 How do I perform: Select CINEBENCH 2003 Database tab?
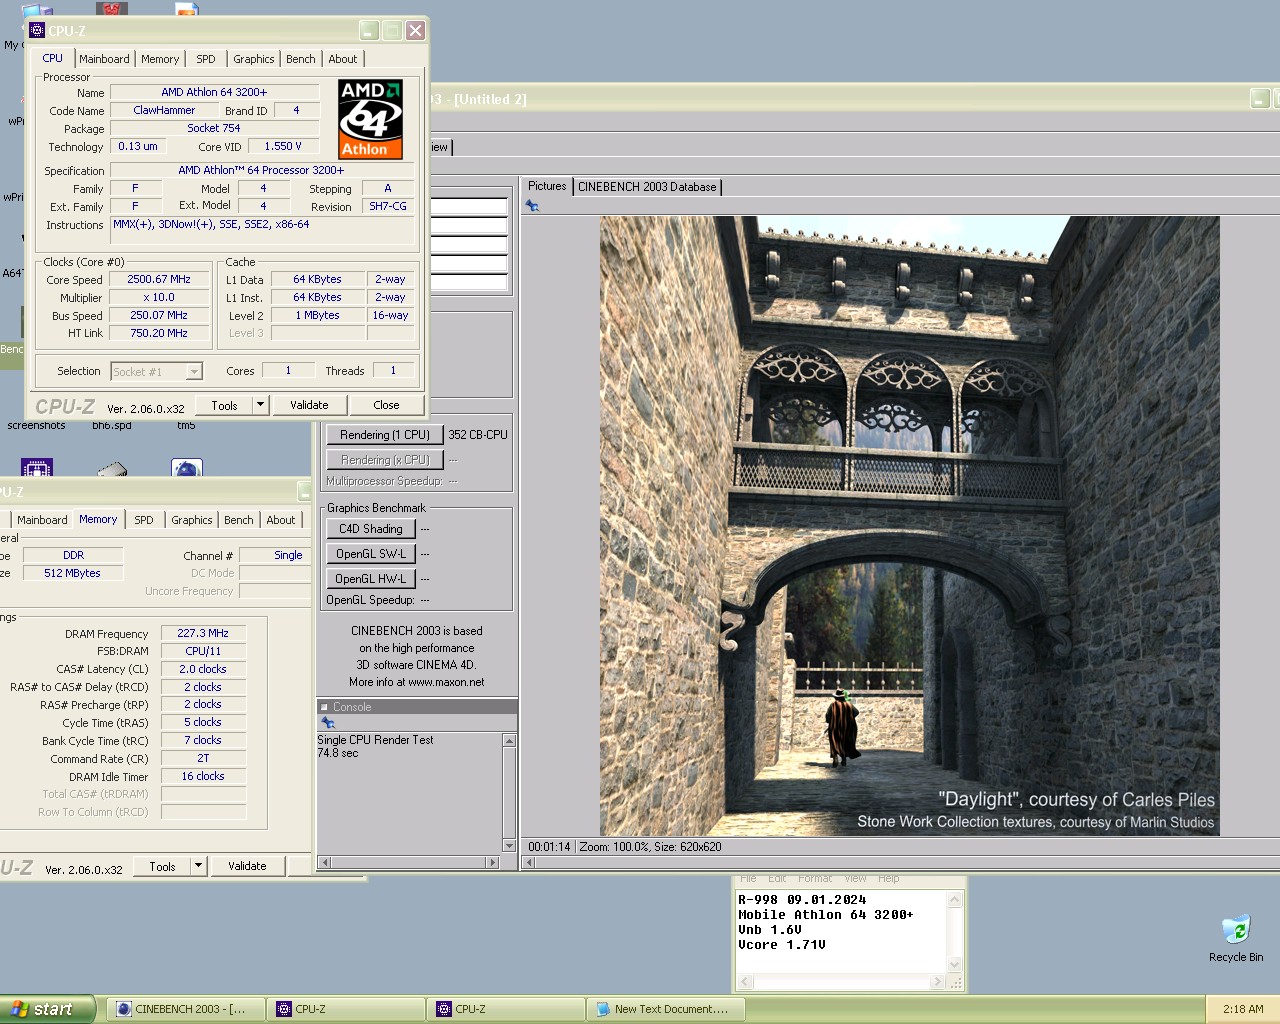(x=647, y=187)
